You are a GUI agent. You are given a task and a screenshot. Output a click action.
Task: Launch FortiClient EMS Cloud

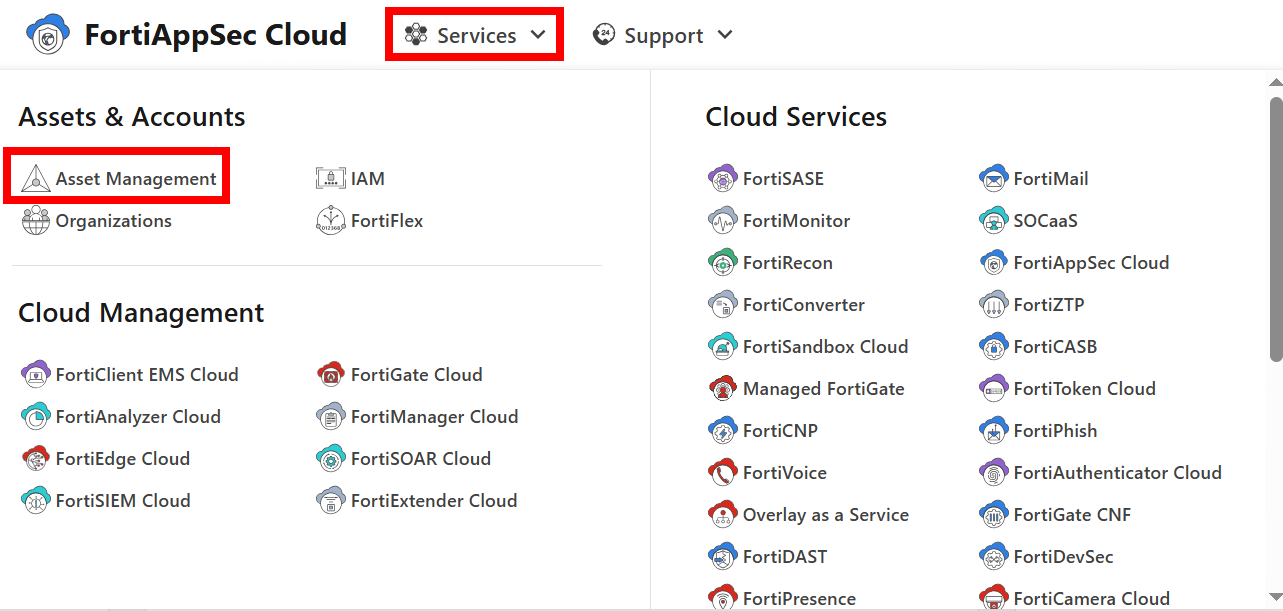[145, 374]
